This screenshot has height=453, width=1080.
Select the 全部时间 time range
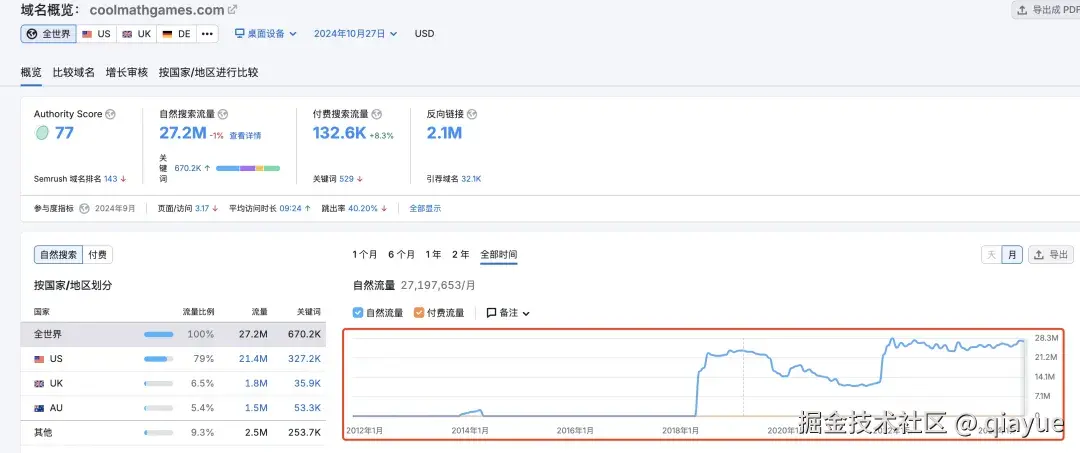click(x=499, y=255)
